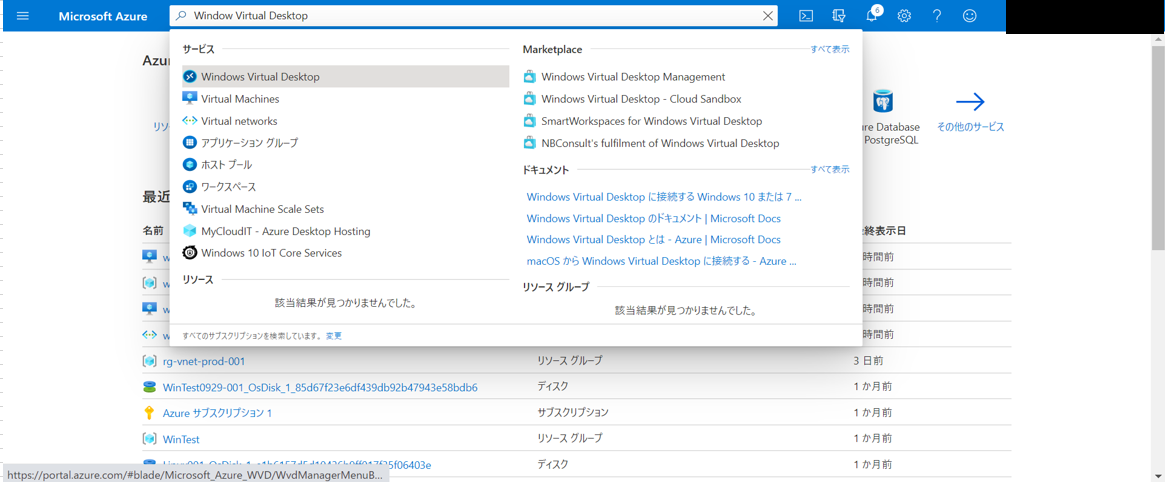
Task: Click the Windows 10 IoT Core Services icon
Action: (189, 253)
